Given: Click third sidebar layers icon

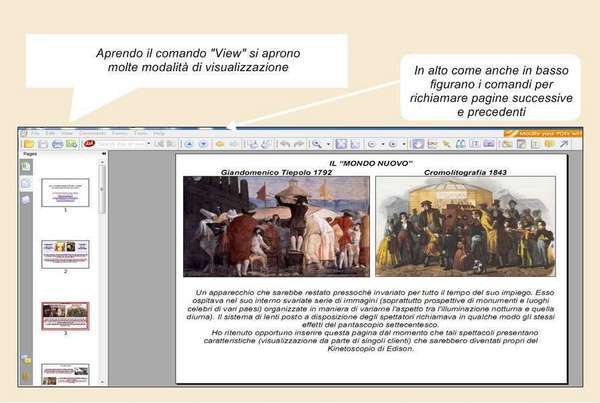Looking at the screenshot, I should (26, 199).
